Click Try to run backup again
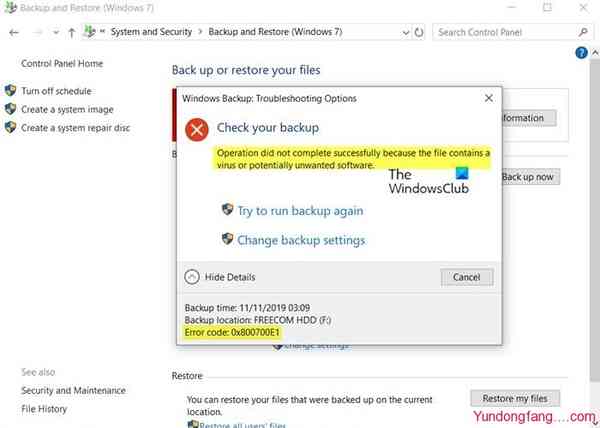This screenshot has width=600, height=428. [x=300, y=211]
